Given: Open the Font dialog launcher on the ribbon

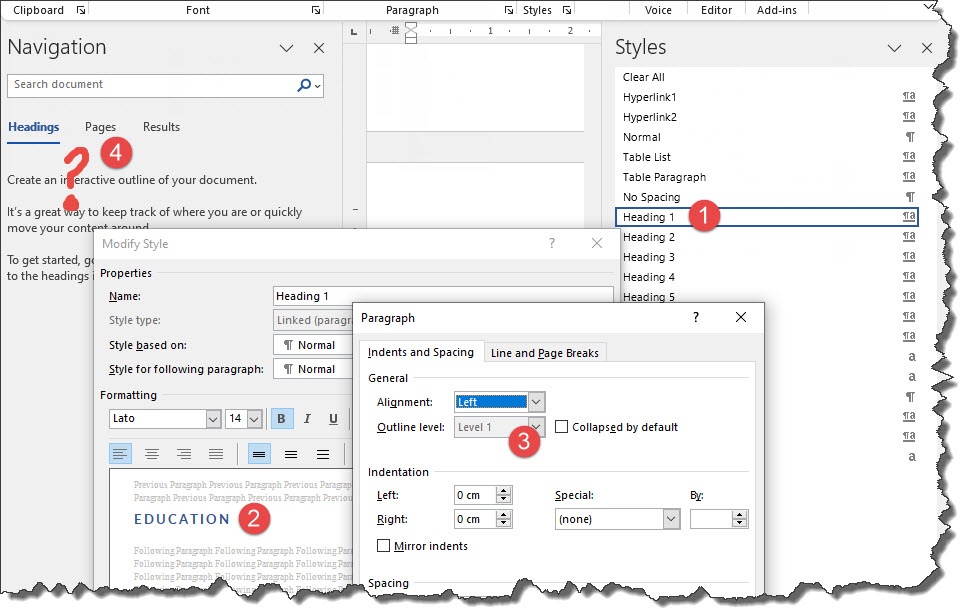Looking at the screenshot, I should pyautogui.click(x=316, y=9).
